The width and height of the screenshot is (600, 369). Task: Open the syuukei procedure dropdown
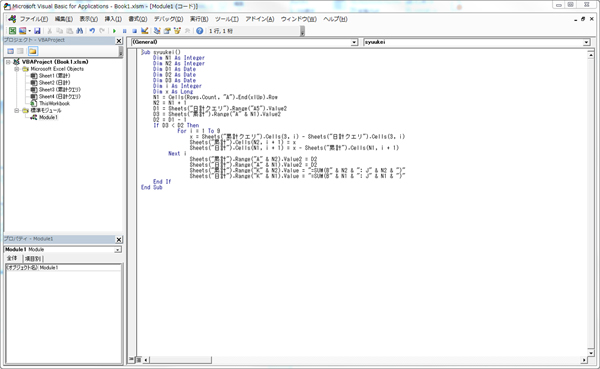point(587,42)
